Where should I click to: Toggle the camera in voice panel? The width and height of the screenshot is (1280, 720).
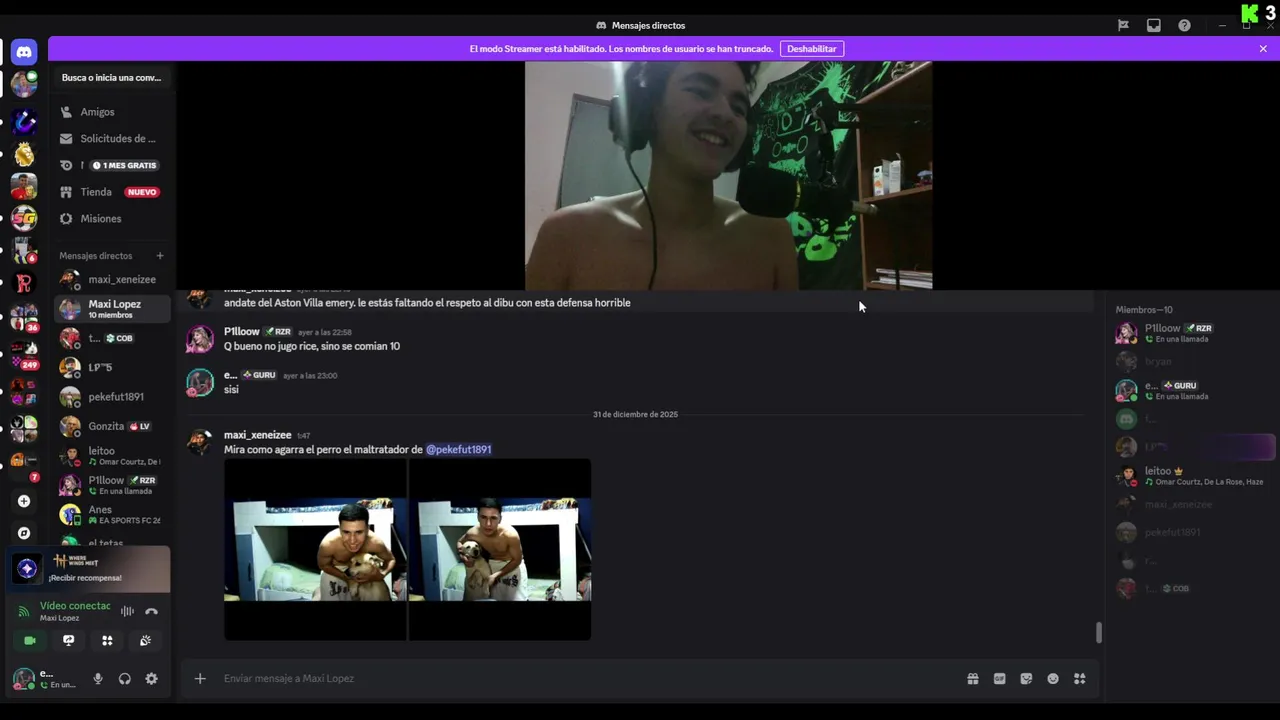(x=30, y=640)
